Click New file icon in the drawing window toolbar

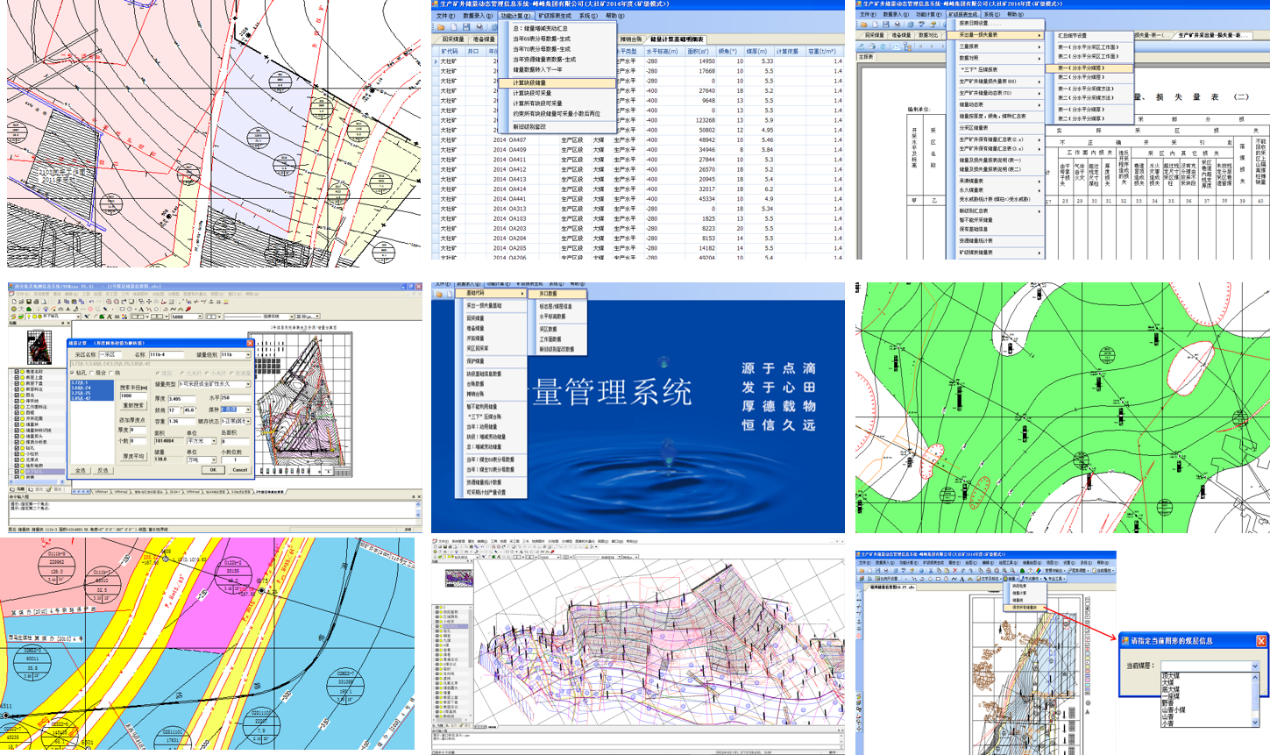[x=14, y=301]
